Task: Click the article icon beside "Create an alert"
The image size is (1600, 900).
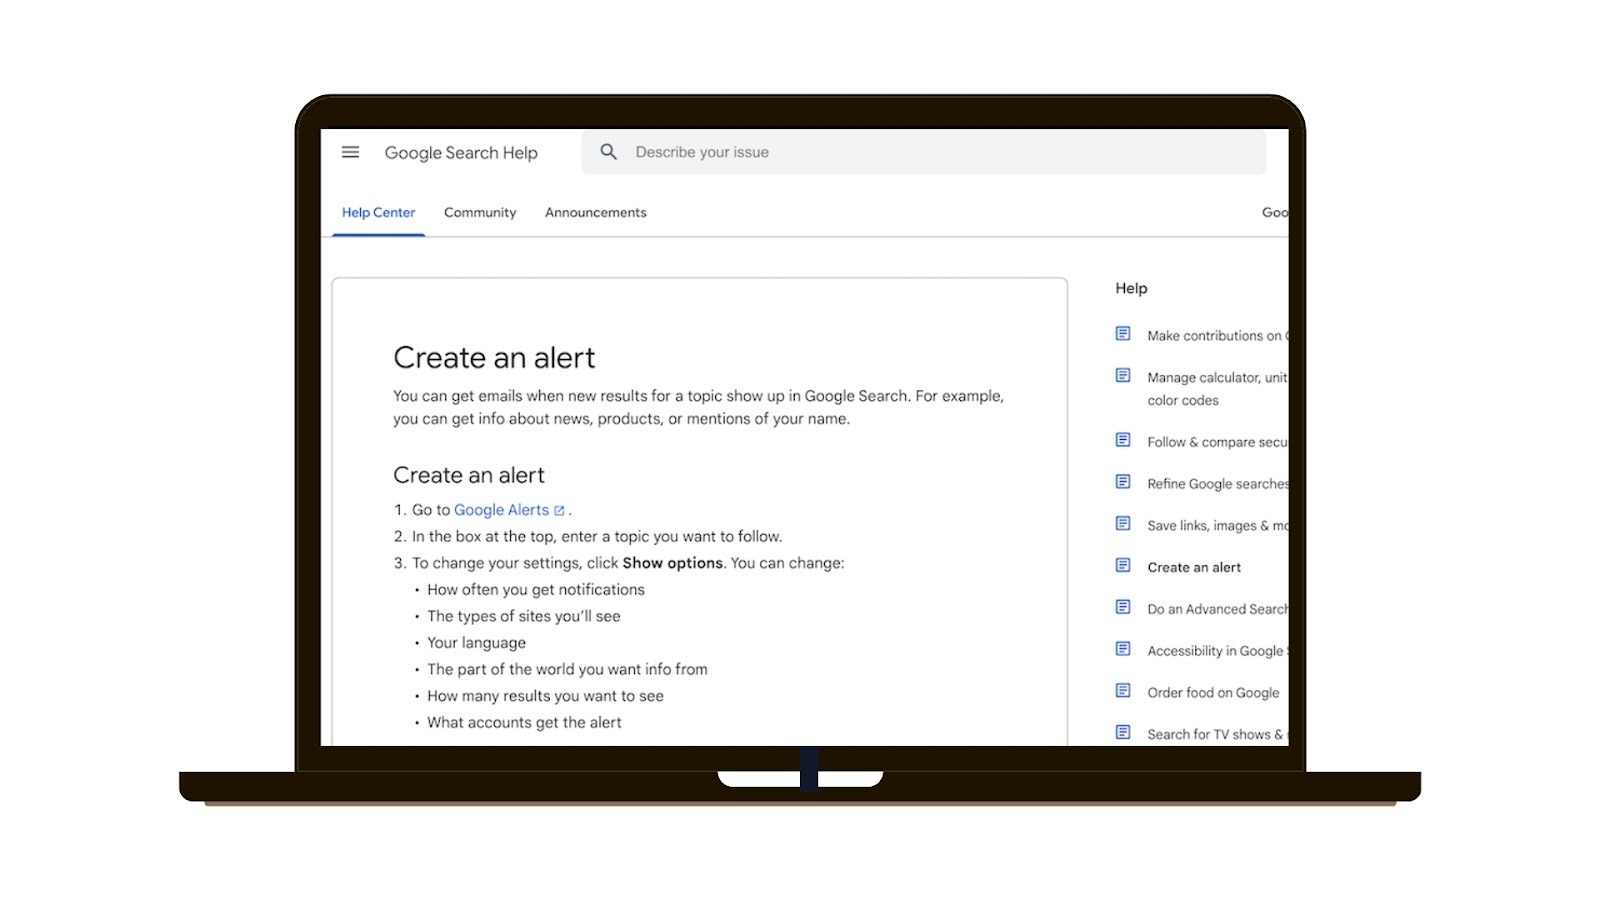Action: (1121, 565)
